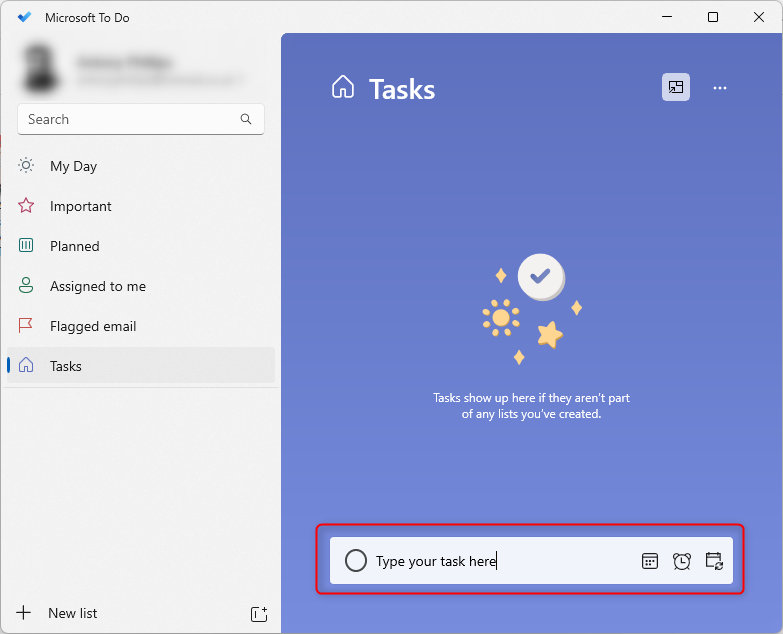
Task: Open the My Day list
Action: click(73, 166)
